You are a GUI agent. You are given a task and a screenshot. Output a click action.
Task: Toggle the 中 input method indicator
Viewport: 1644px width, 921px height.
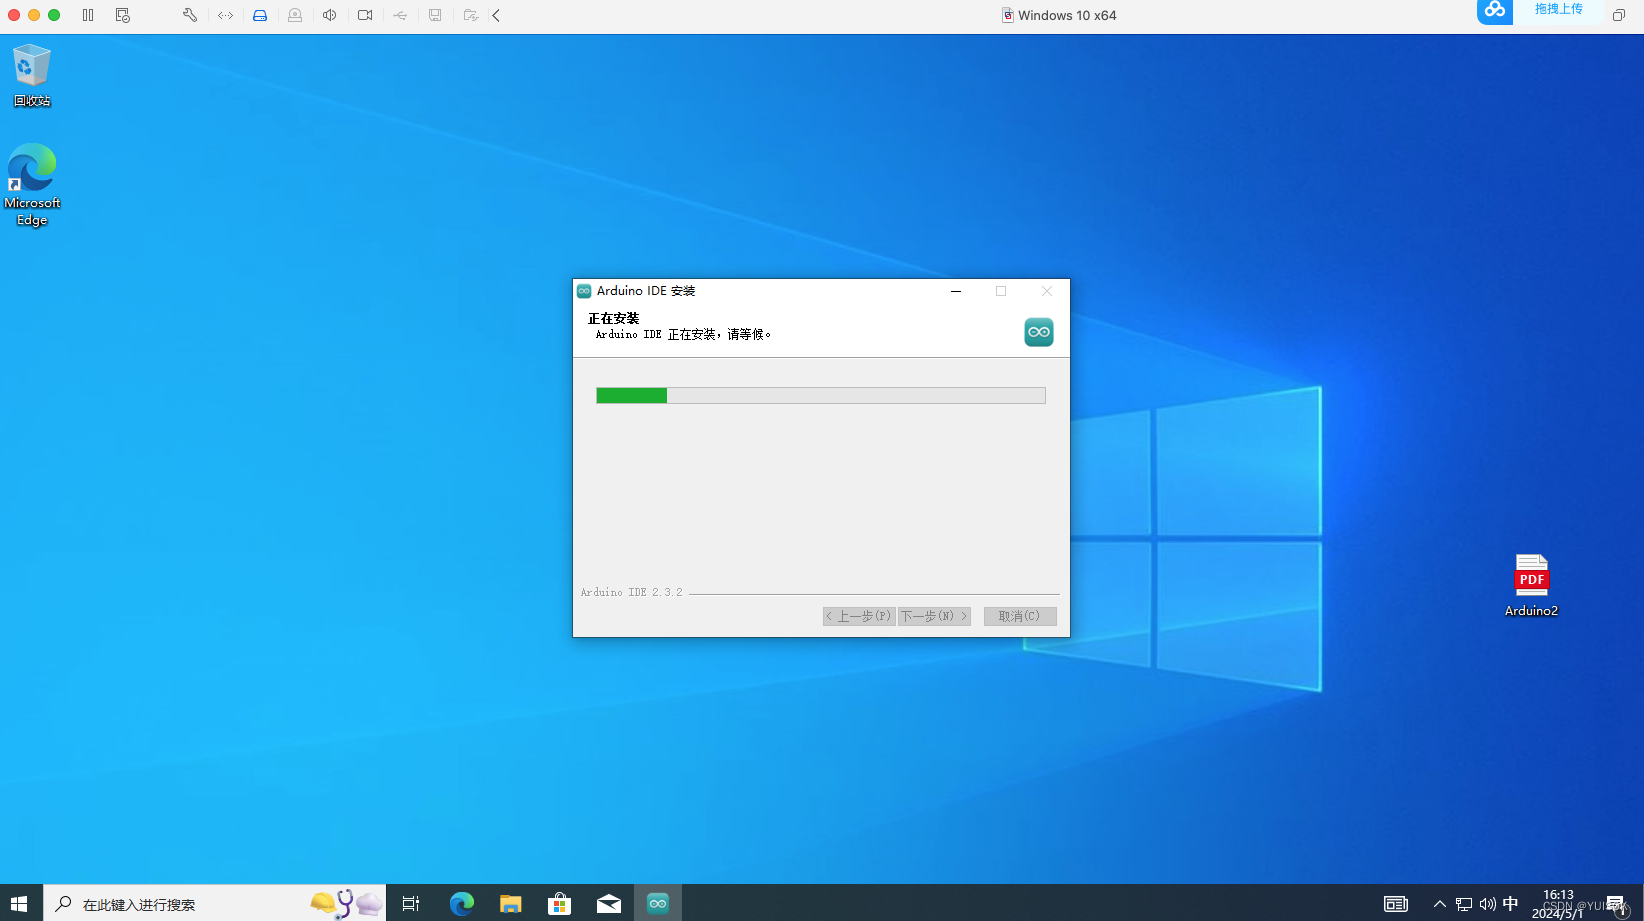pyautogui.click(x=1511, y=904)
